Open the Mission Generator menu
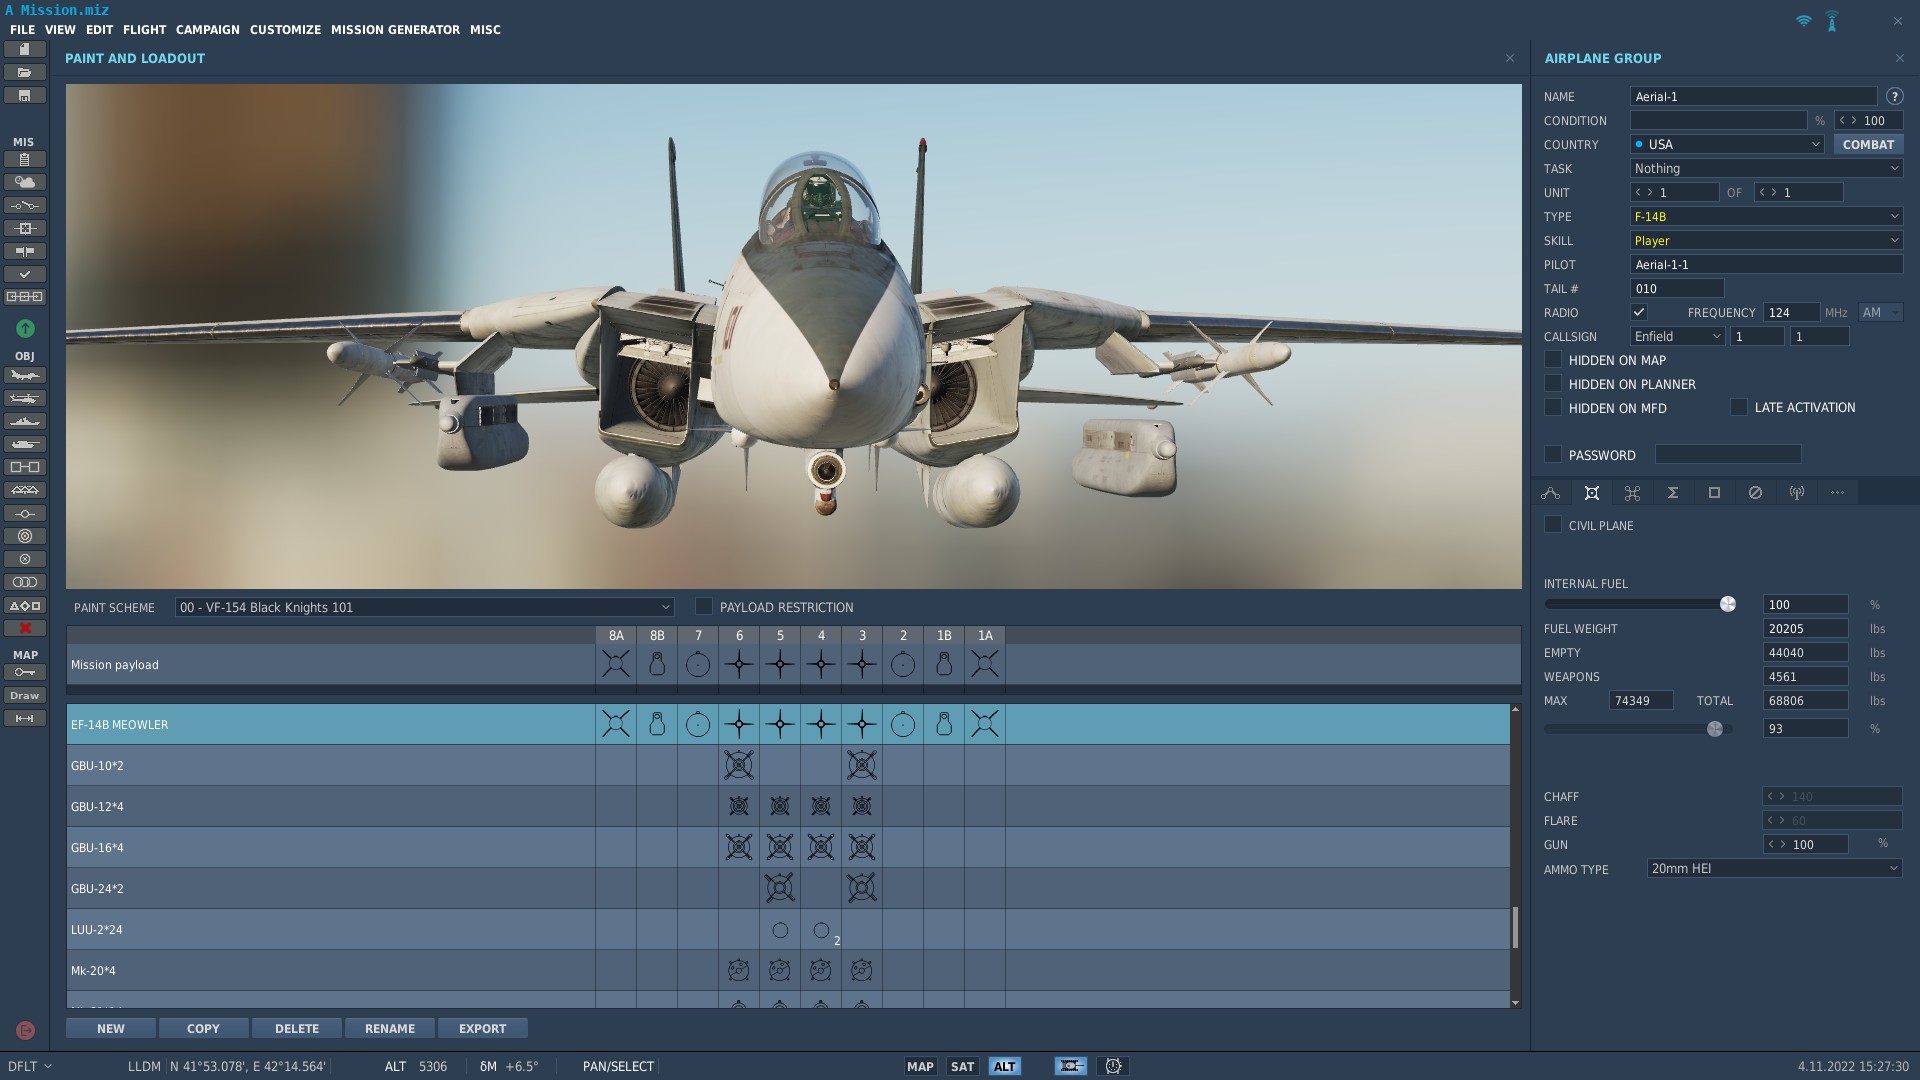The image size is (1920, 1080). [x=395, y=30]
